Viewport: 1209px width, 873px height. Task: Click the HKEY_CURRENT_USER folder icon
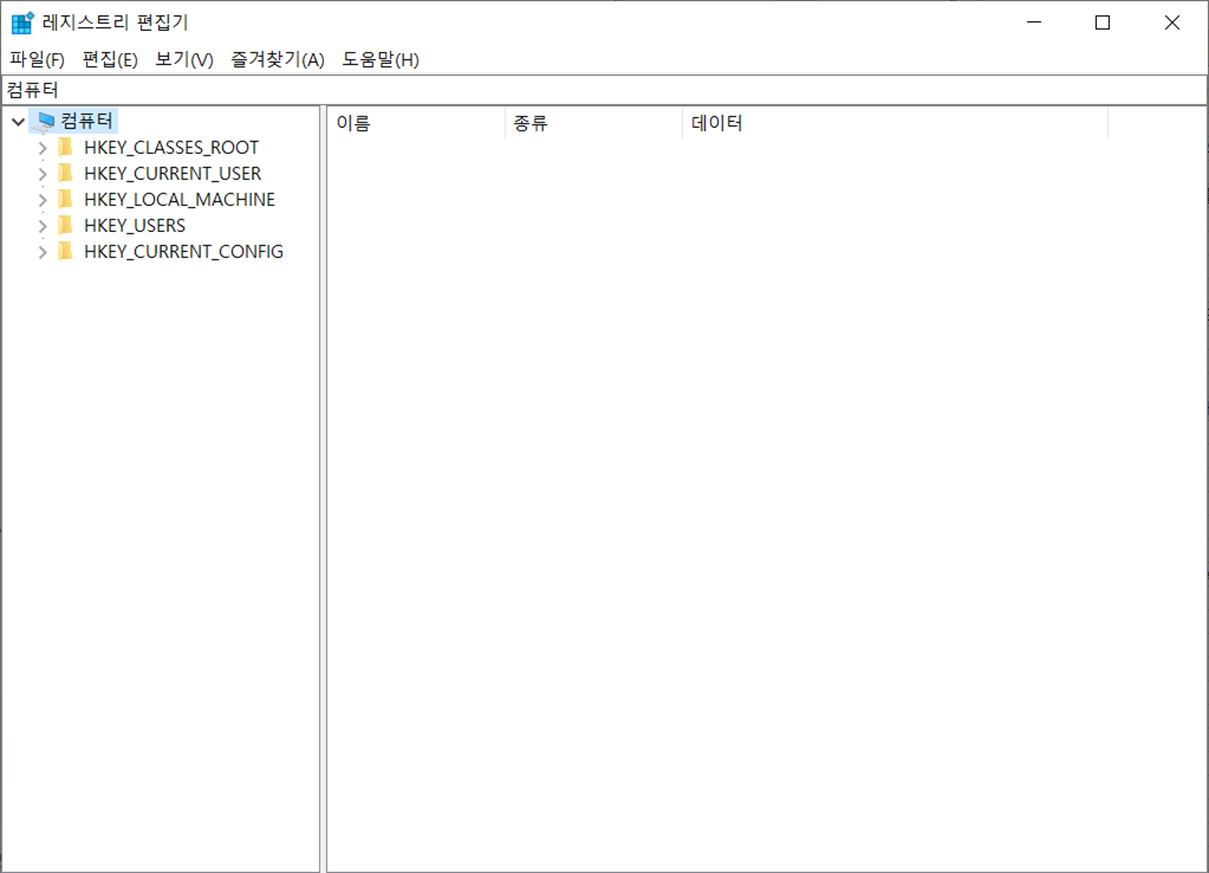[65, 173]
